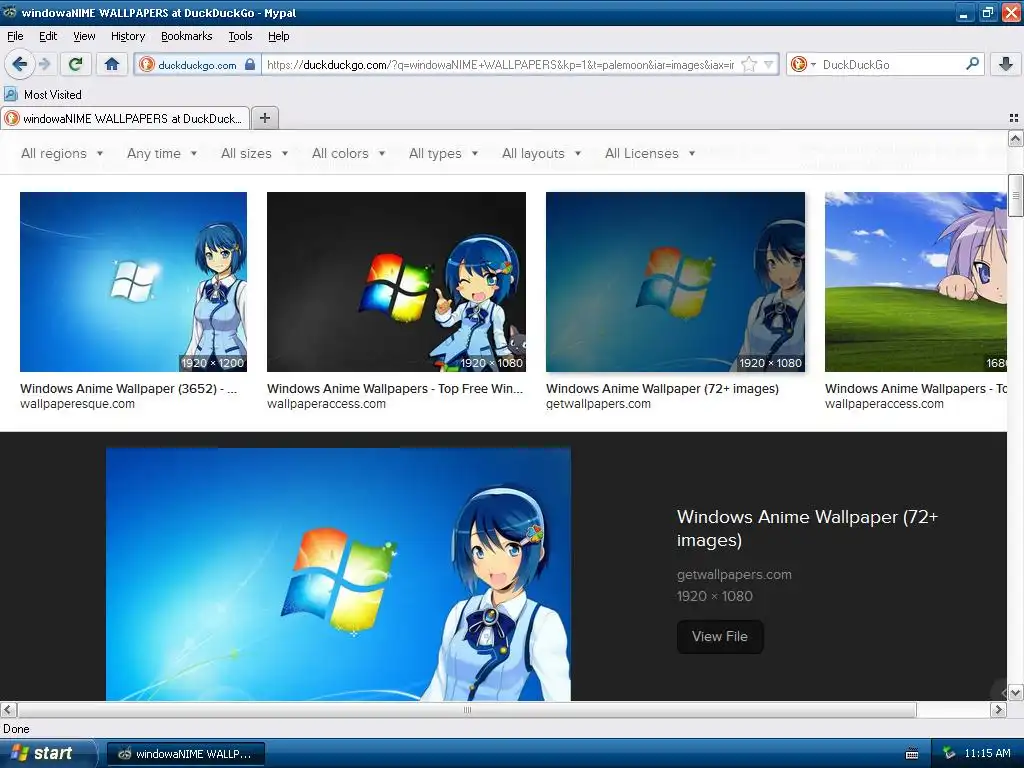Bookmark this page with the star icon
1024x768 pixels.
(749, 65)
